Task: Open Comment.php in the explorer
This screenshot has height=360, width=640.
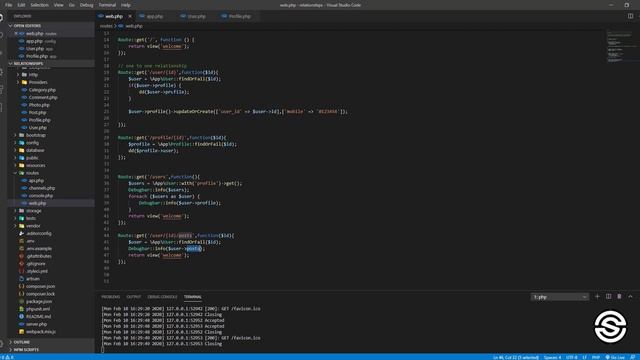Action: point(43,98)
